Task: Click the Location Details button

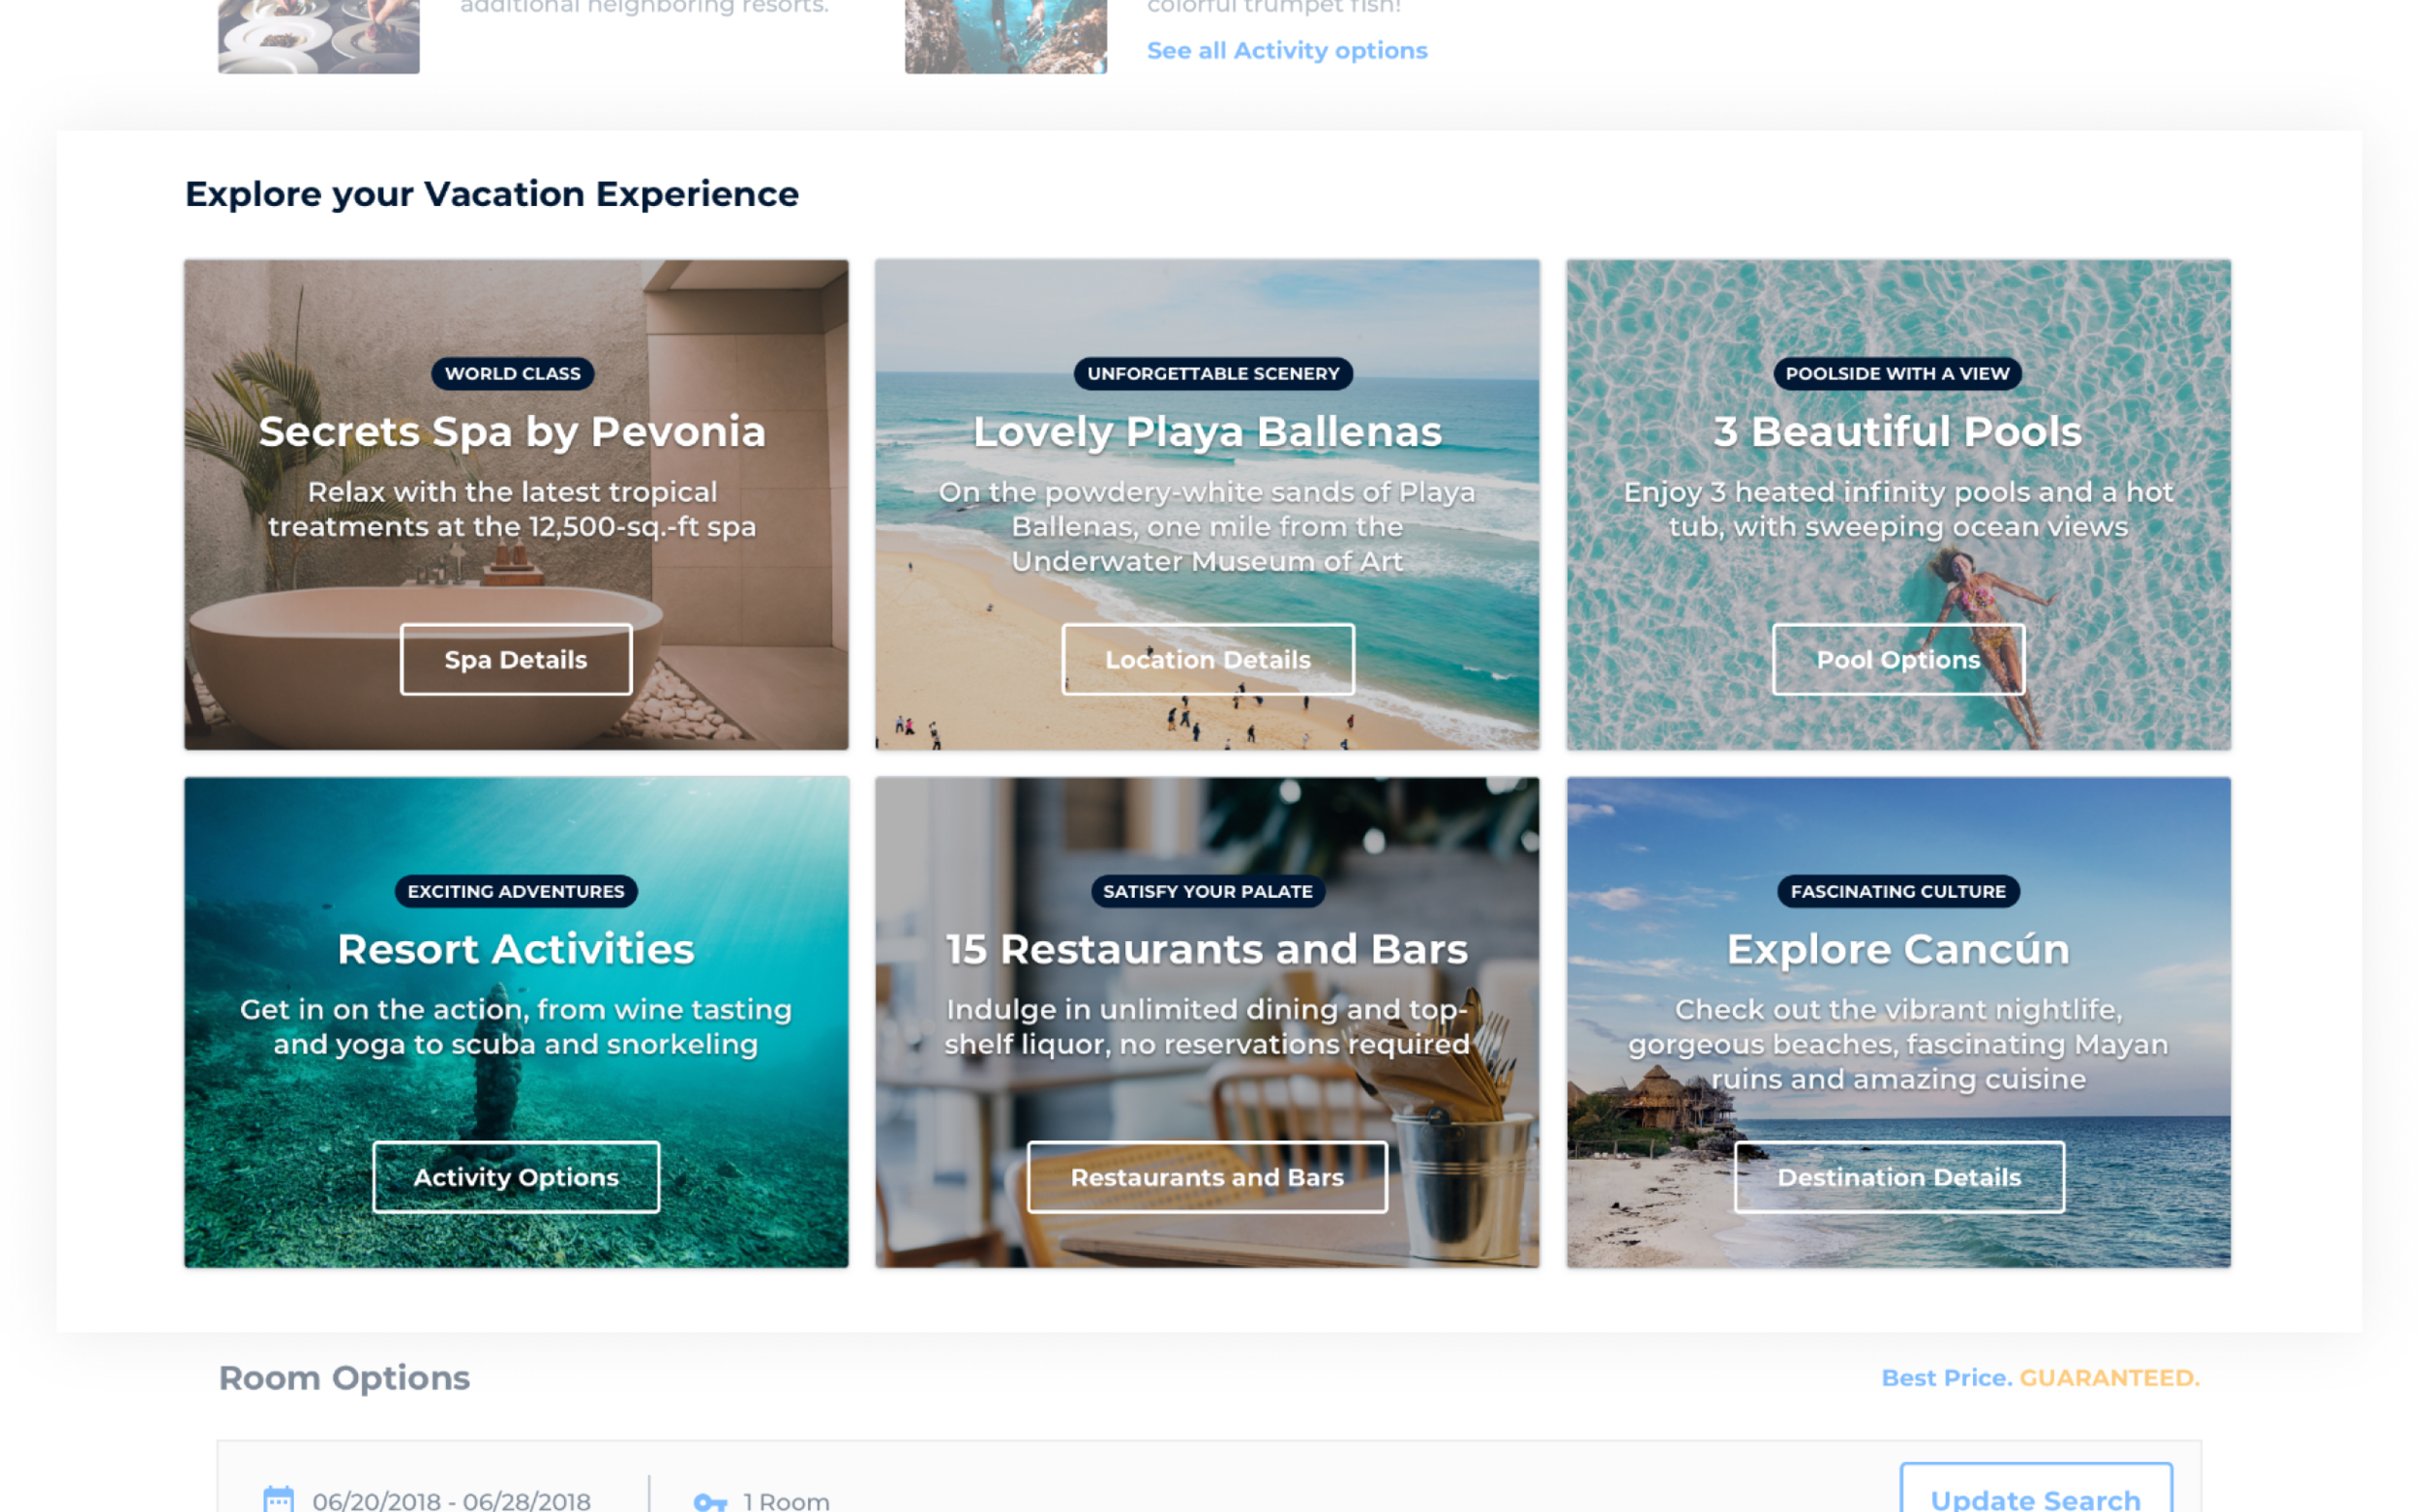Action: click(1207, 659)
